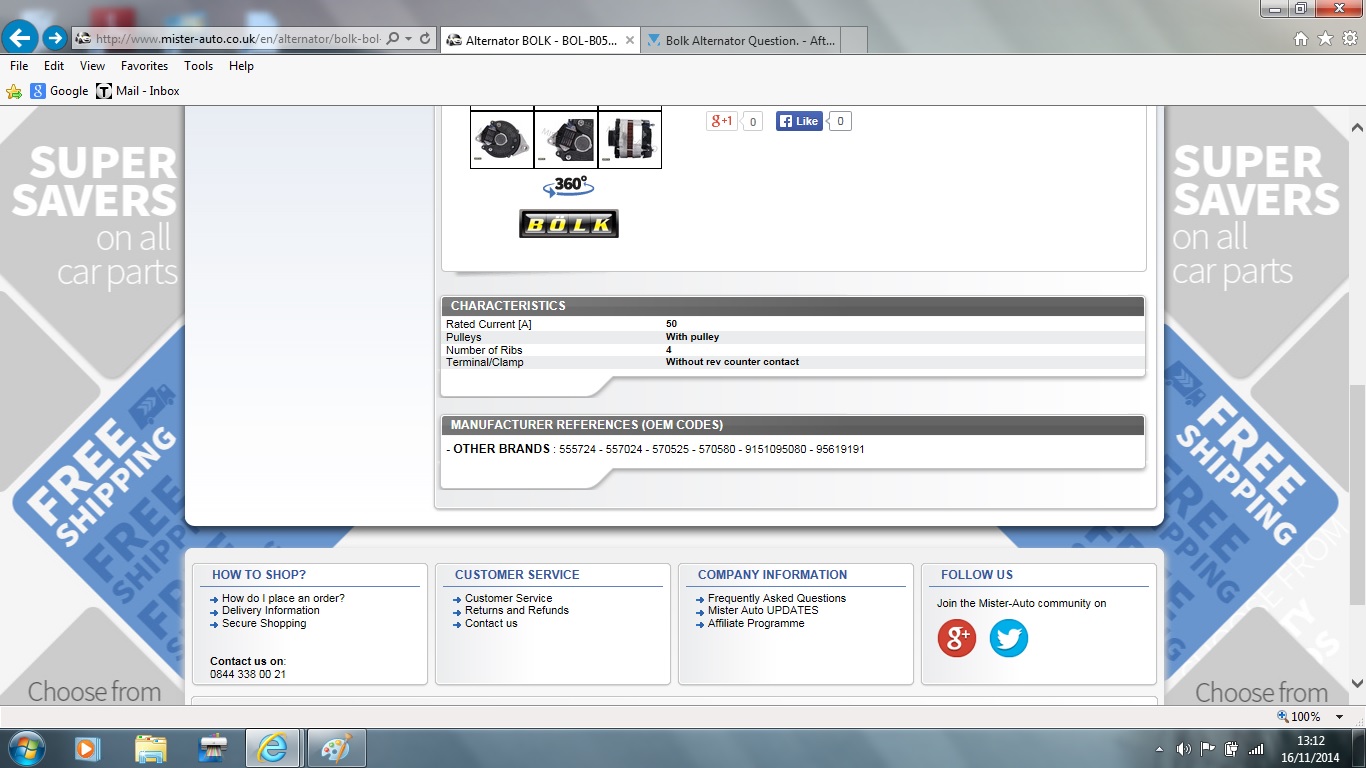Image resolution: width=1366 pixels, height=768 pixels.
Task: Click the BOLK brand logo
Action: point(569,223)
